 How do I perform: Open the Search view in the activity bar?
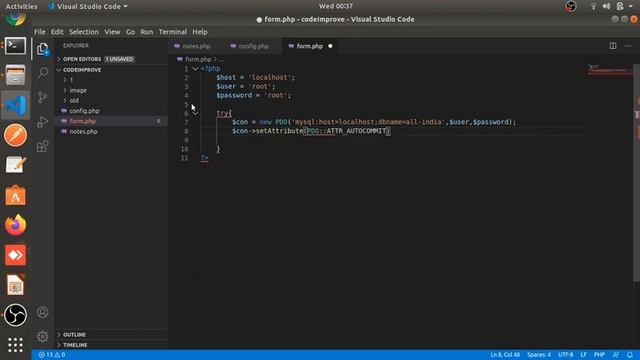point(42,73)
